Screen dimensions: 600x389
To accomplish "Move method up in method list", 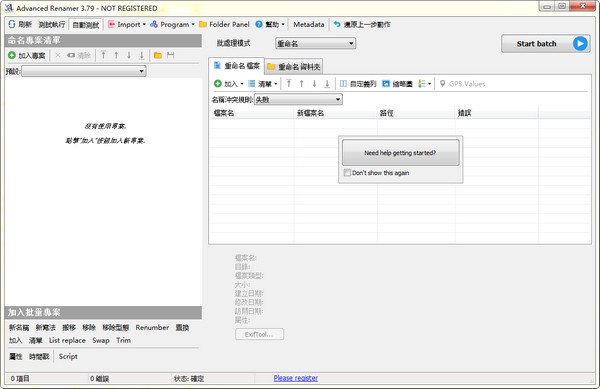I will click(x=116, y=55).
